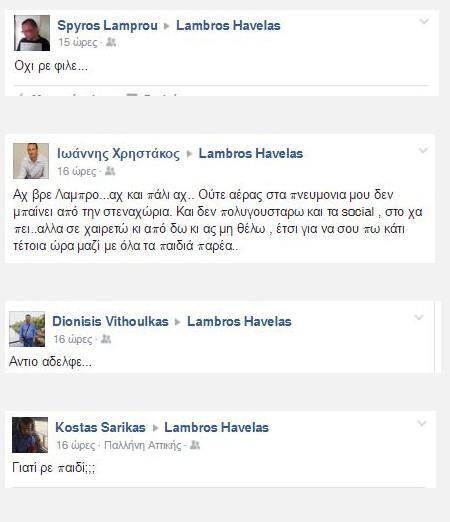The width and height of the screenshot is (450, 522).
Task: Open Spyros Lamprou's profile picture
Action: click(x=32, y=33)
